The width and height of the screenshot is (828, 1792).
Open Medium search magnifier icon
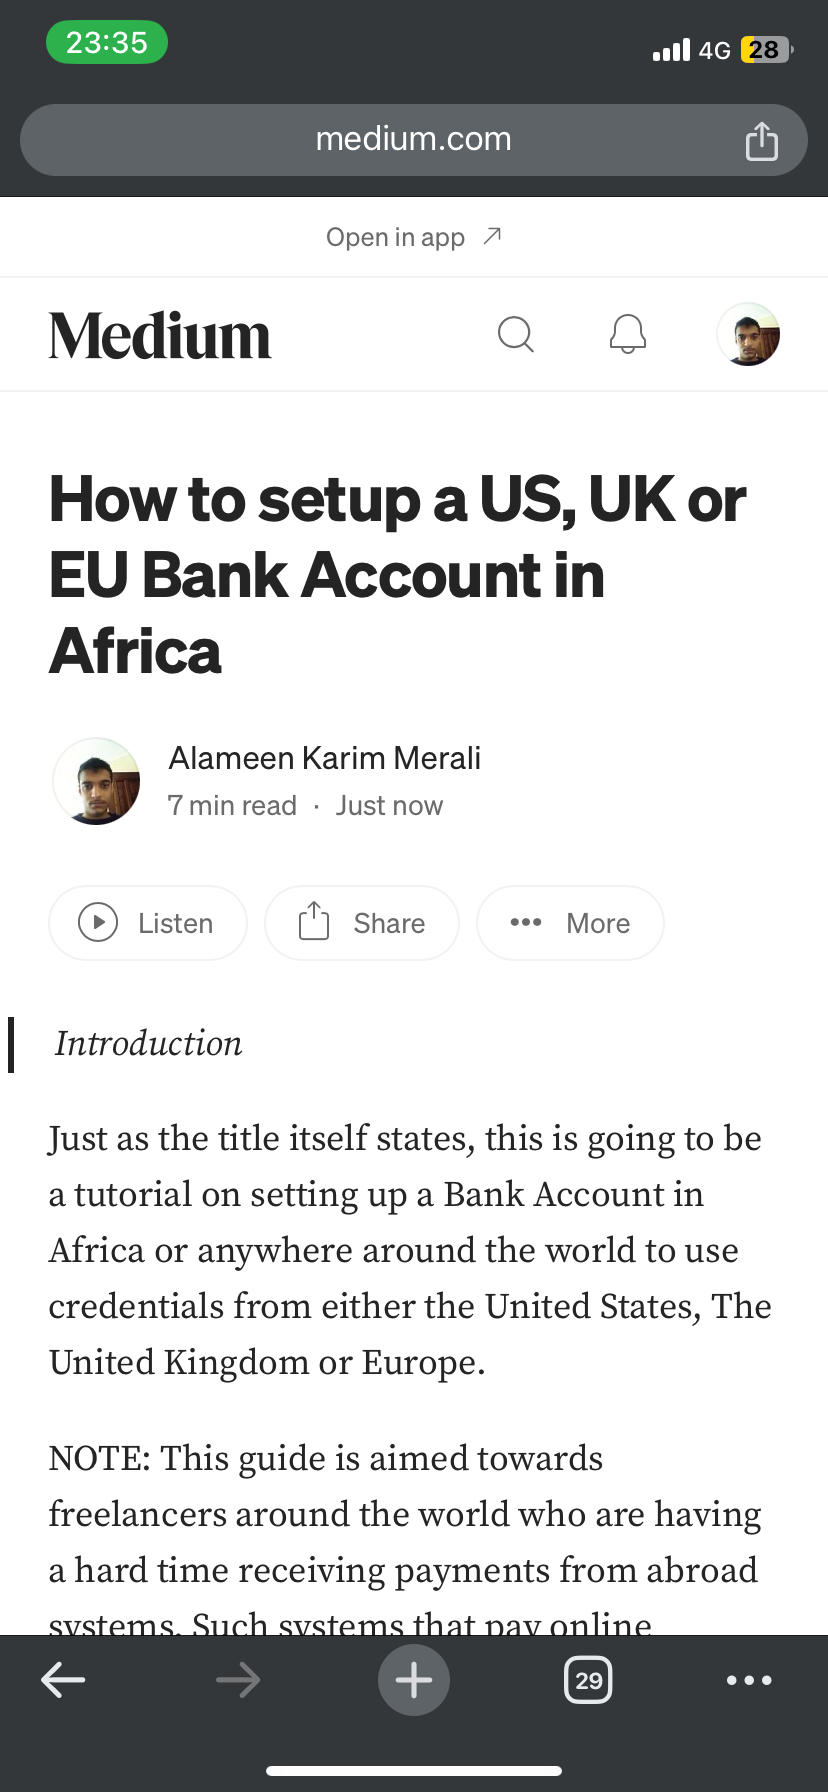coord(516,334)
